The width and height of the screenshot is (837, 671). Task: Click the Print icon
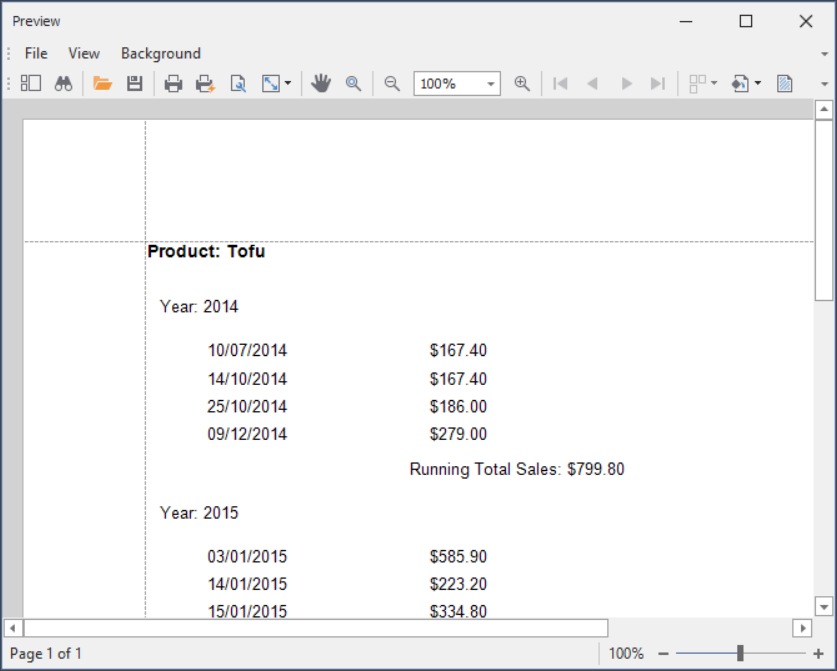click(173, 84)
